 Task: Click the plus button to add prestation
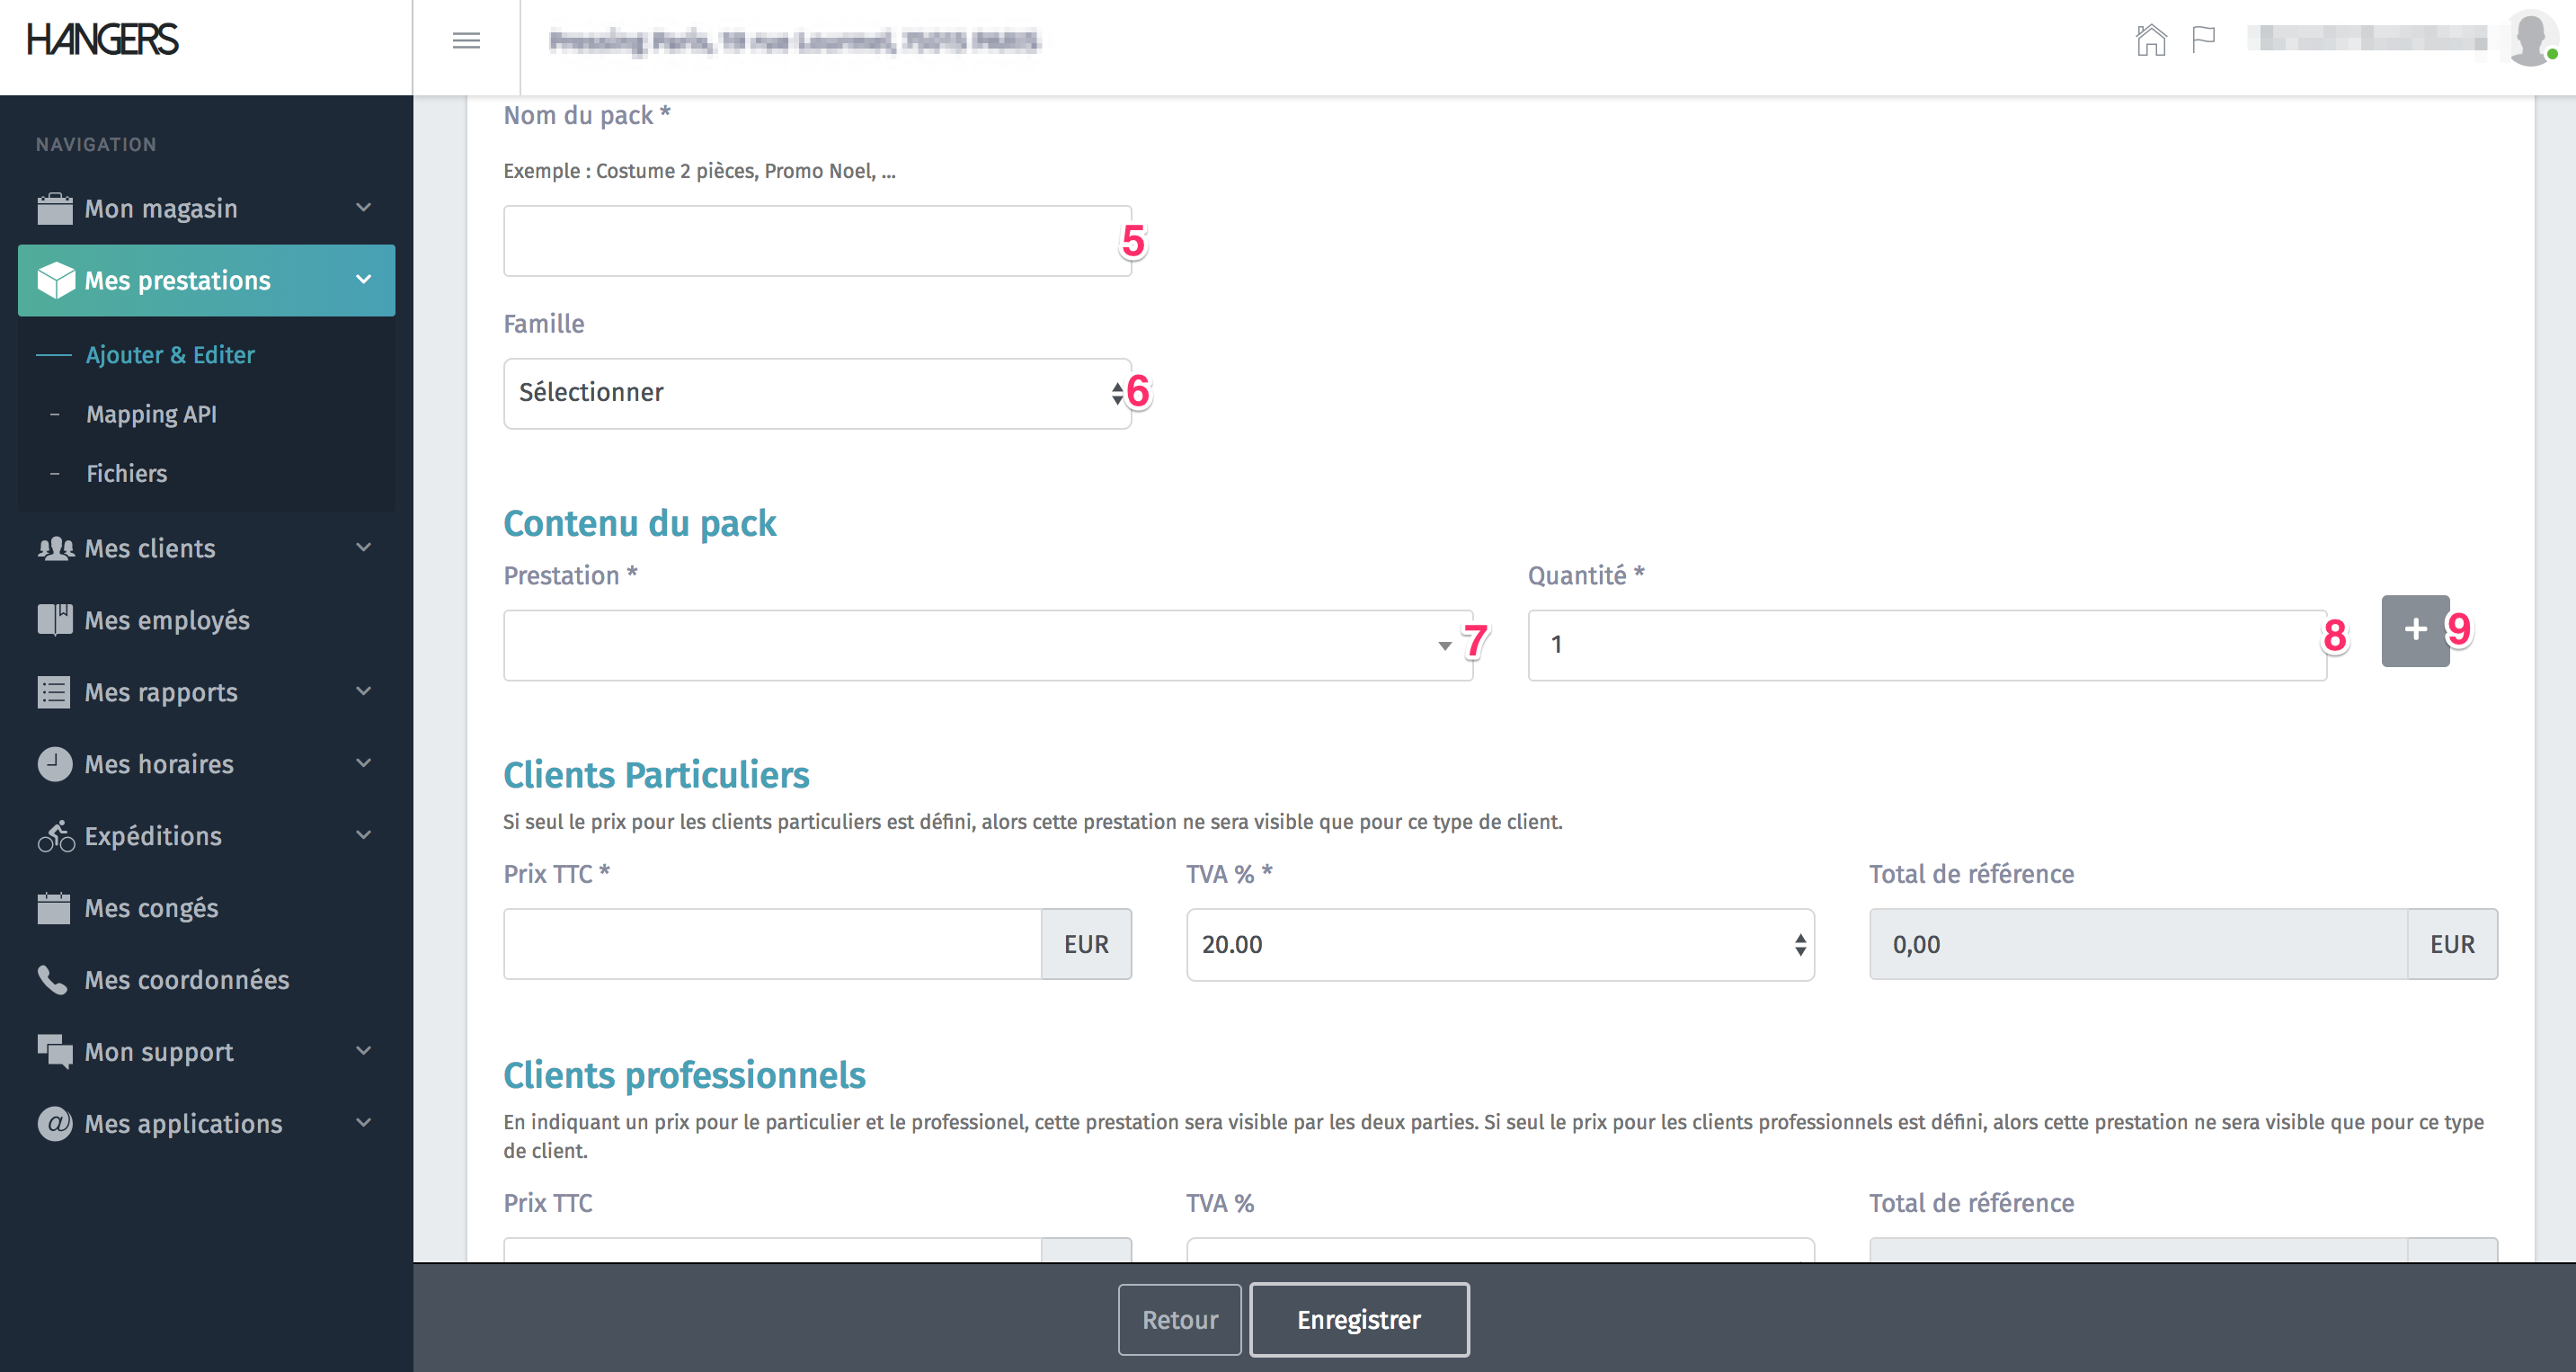(x=2414, y=630)
